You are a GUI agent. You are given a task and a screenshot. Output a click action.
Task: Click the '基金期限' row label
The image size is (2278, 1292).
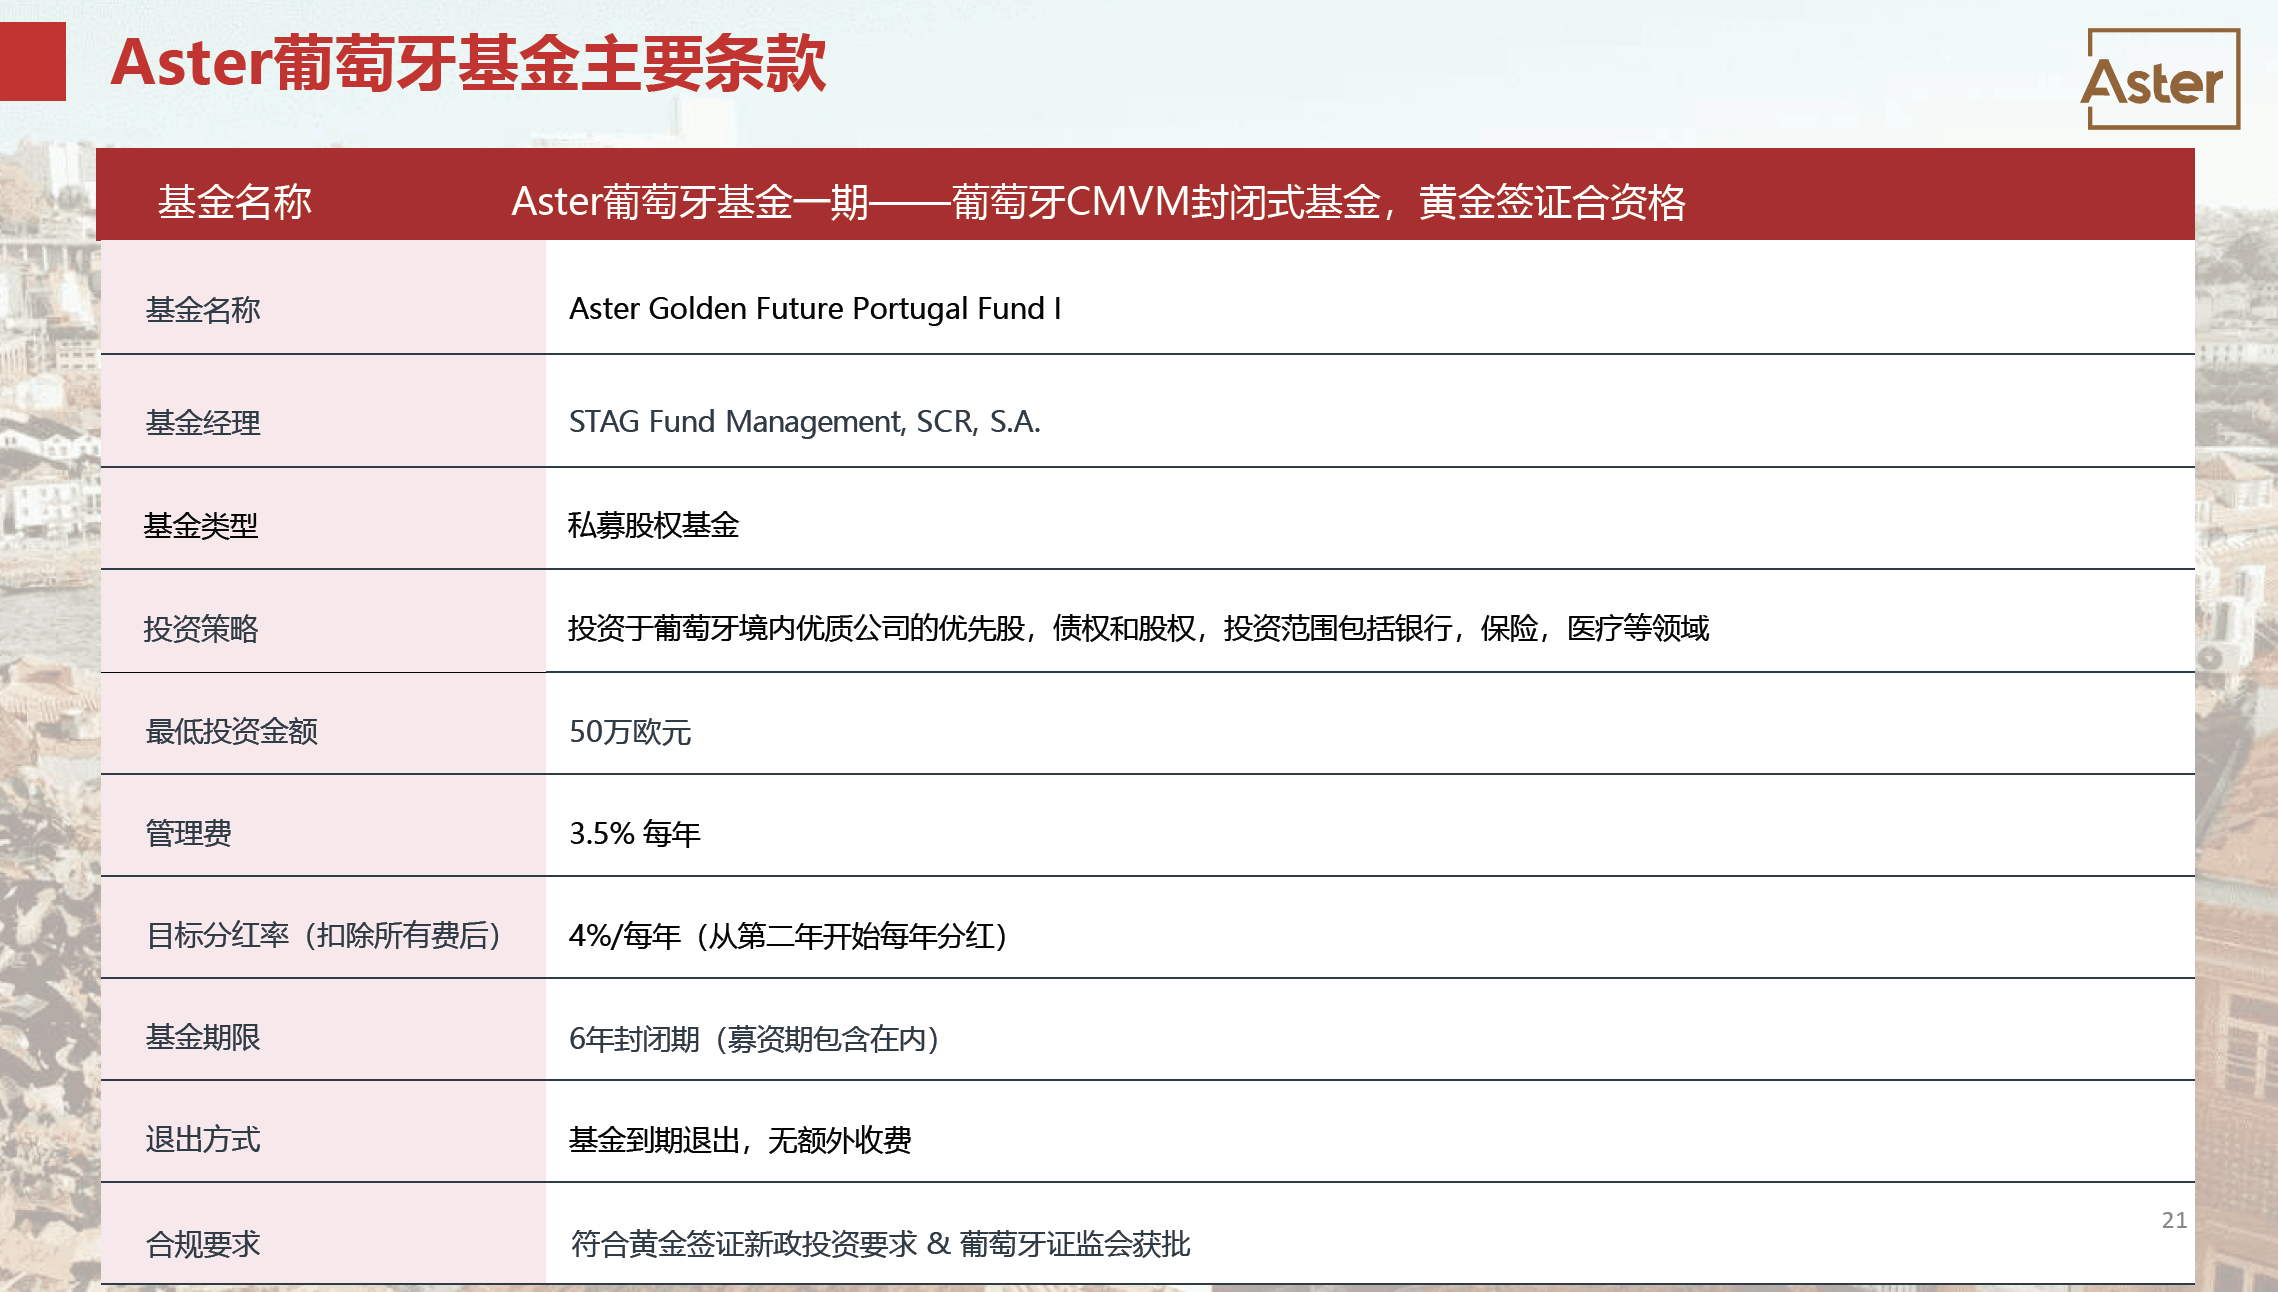(203, 1038)
